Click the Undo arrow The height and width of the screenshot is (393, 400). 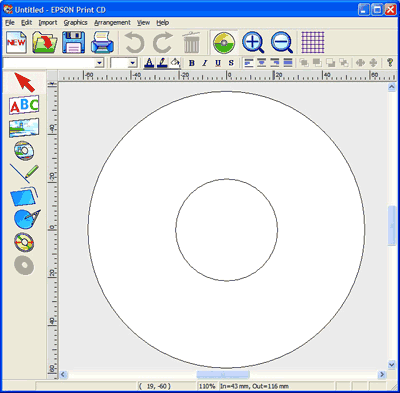134,42
